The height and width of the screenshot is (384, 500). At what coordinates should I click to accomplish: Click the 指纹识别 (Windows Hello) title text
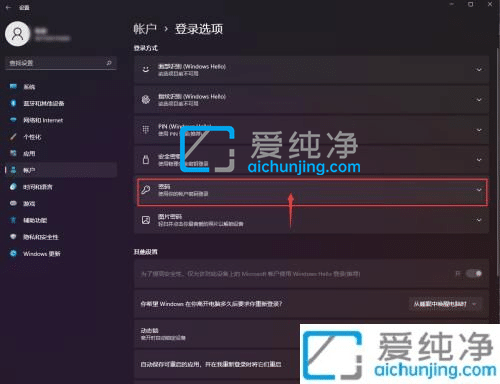click(192, 97)
